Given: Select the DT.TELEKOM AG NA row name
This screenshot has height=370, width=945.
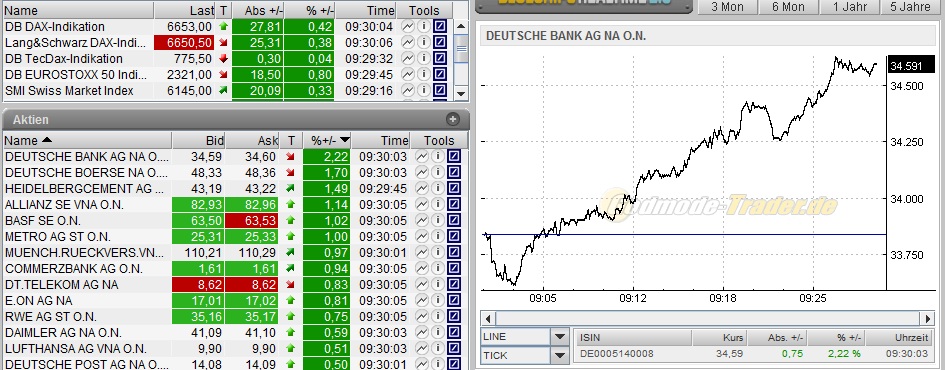Looking at the screenshot, I should pos(61,284).
